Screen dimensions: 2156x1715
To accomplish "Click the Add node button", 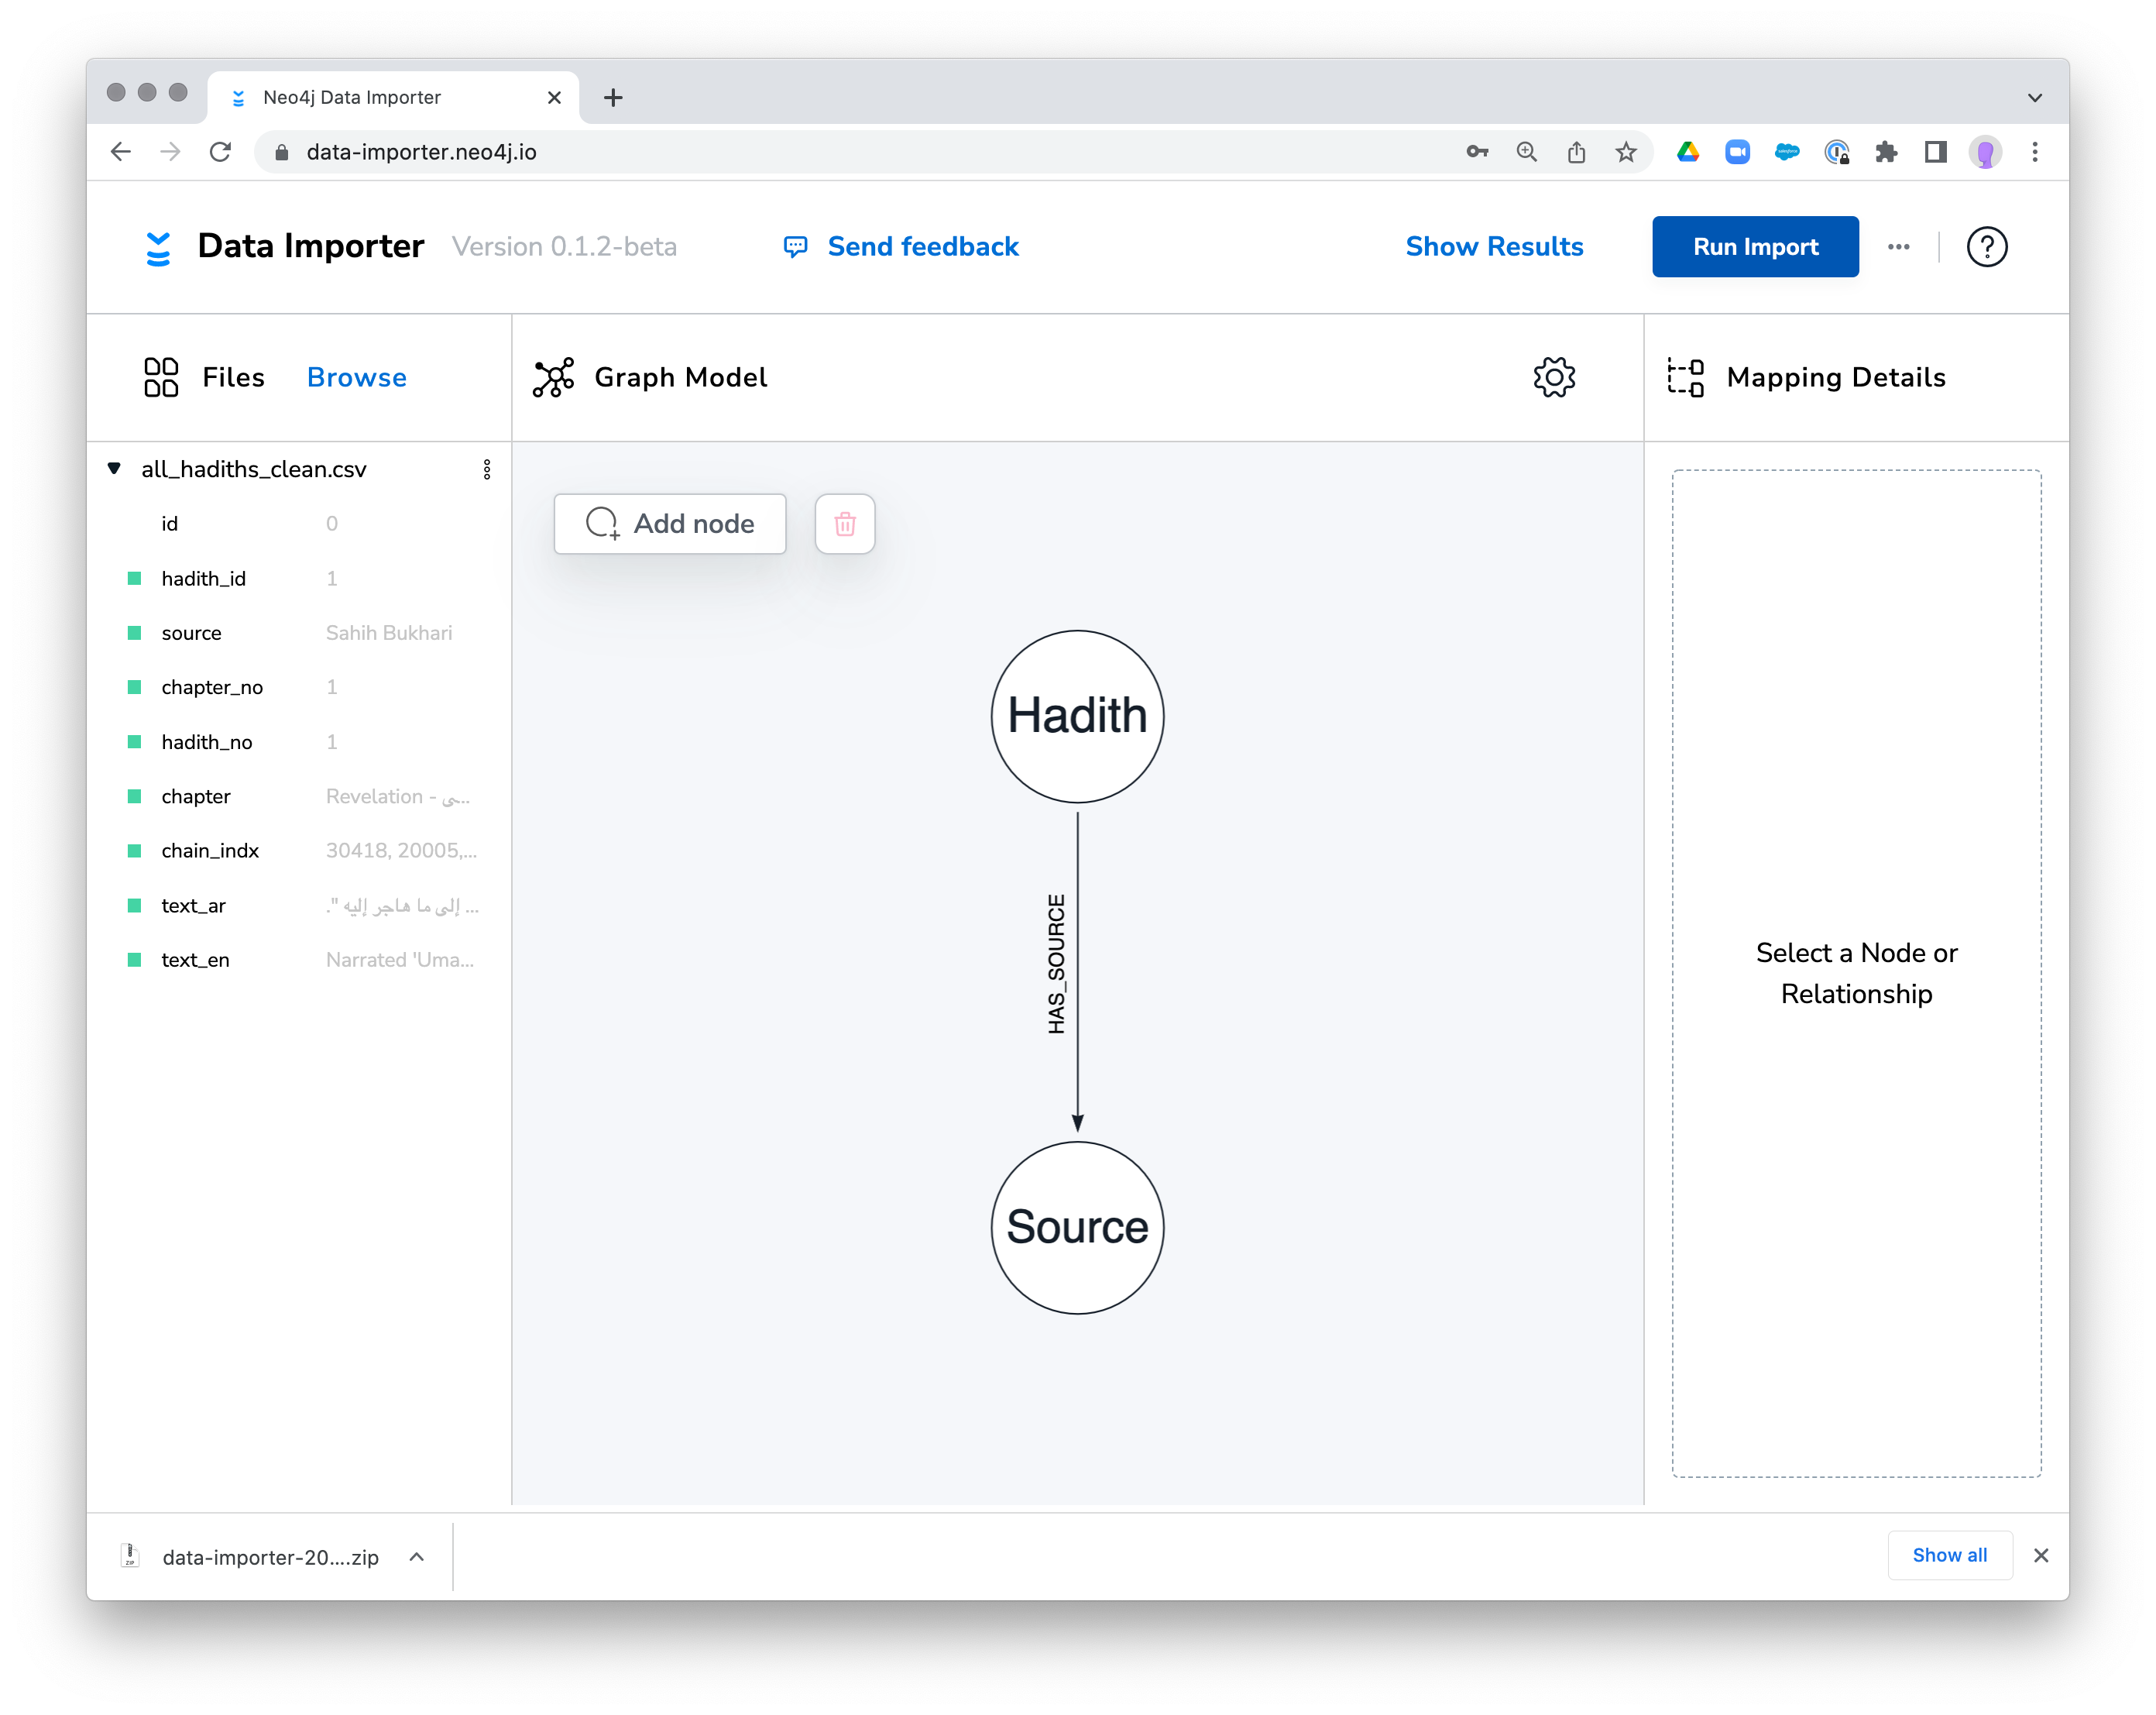I will coord(670,524).
